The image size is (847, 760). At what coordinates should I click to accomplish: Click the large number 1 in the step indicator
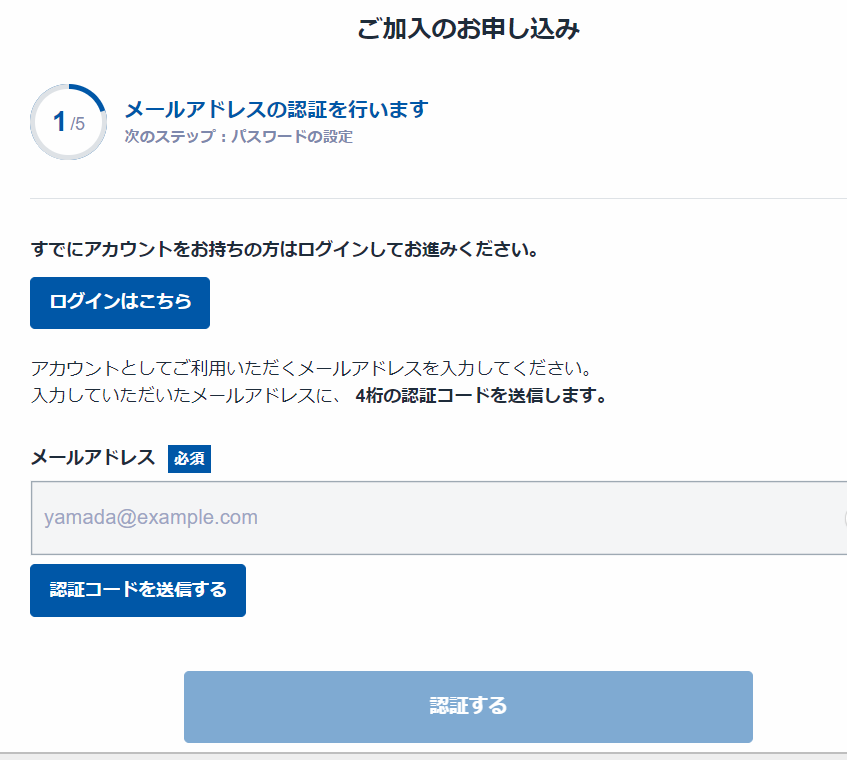coord(59,122)
